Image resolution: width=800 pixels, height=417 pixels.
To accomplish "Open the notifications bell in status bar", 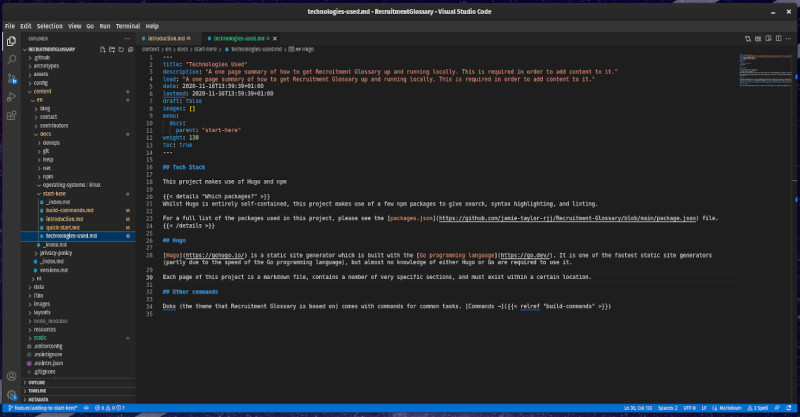I will 789,408.
